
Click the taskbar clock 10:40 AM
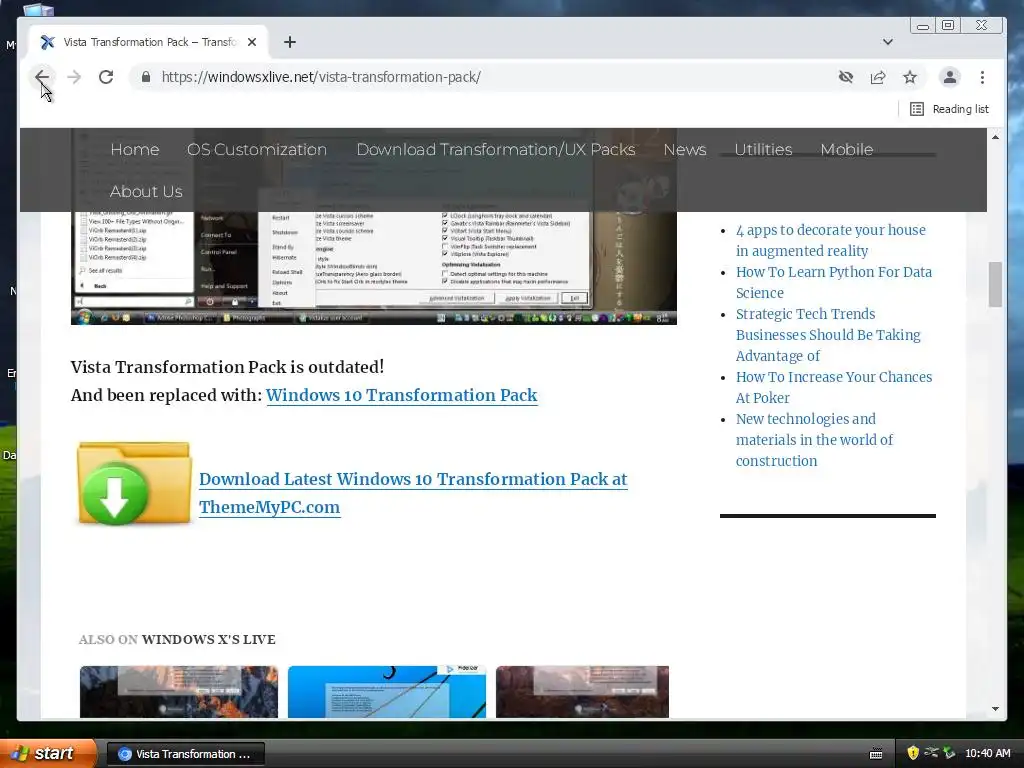point(987,753)
